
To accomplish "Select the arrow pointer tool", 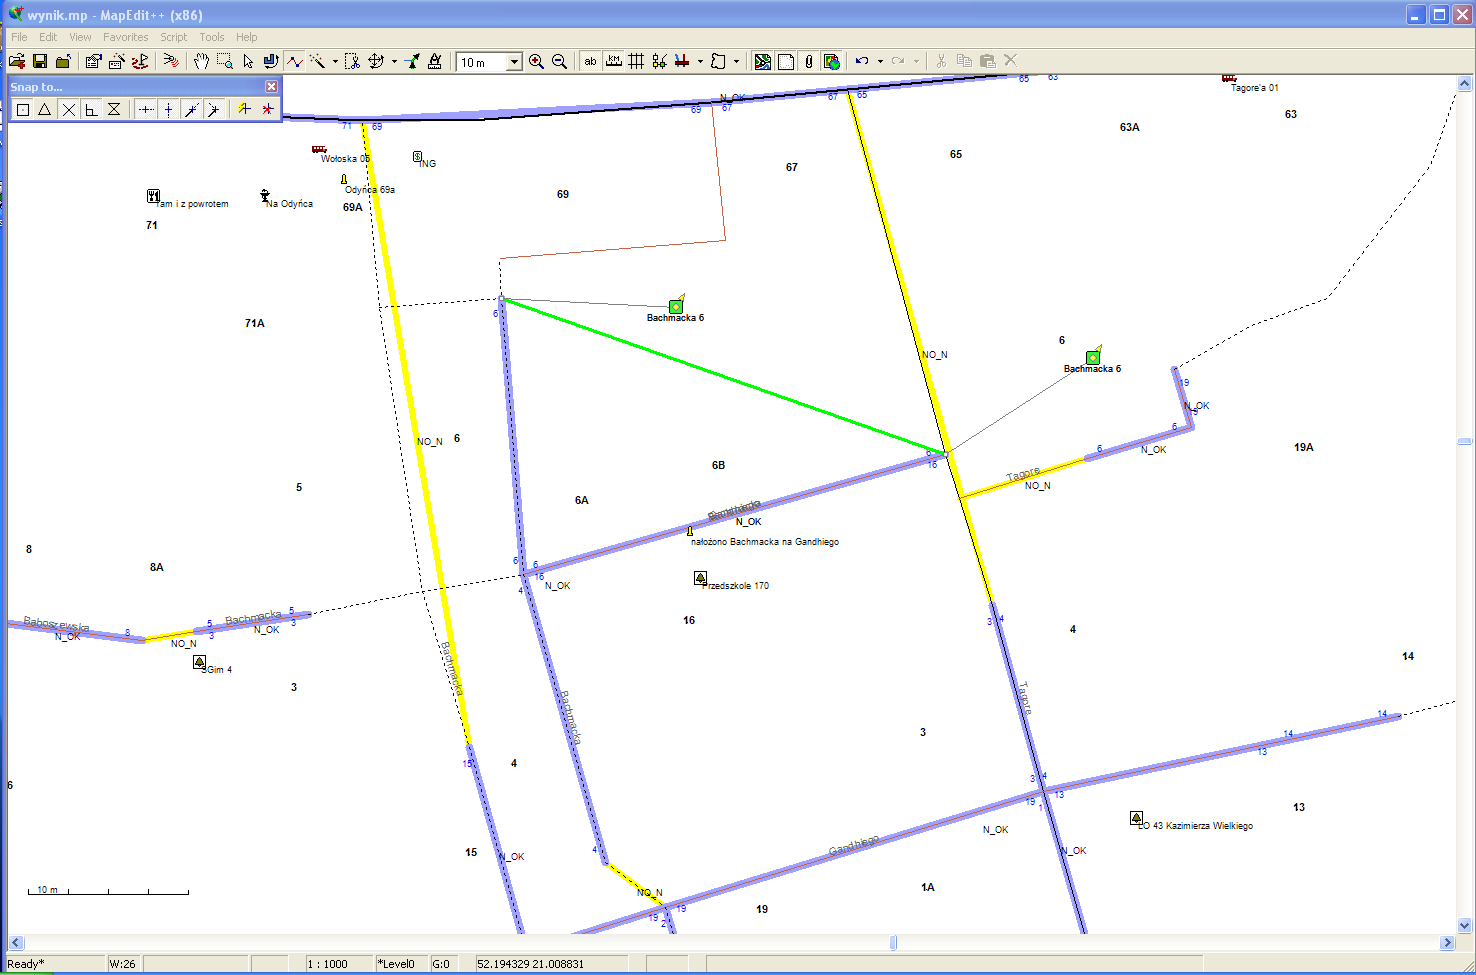I will pyautogui.click(x=248, y=62).
